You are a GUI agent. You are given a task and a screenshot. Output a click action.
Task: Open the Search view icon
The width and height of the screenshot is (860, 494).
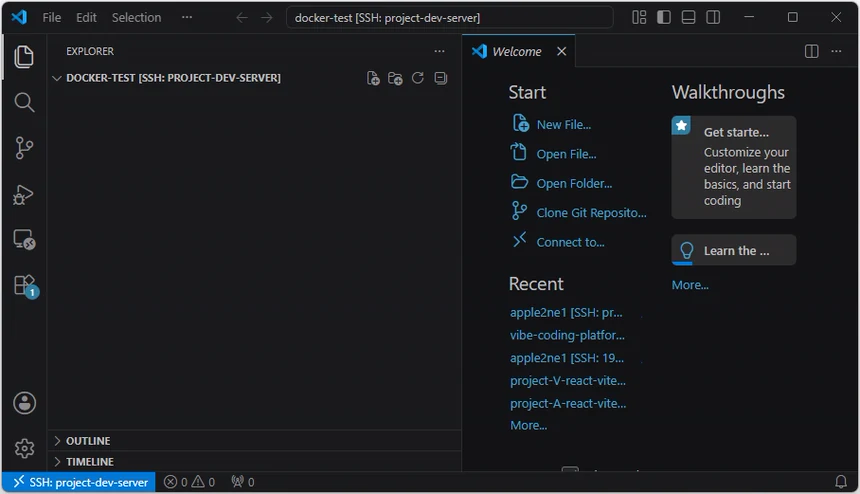24,103
